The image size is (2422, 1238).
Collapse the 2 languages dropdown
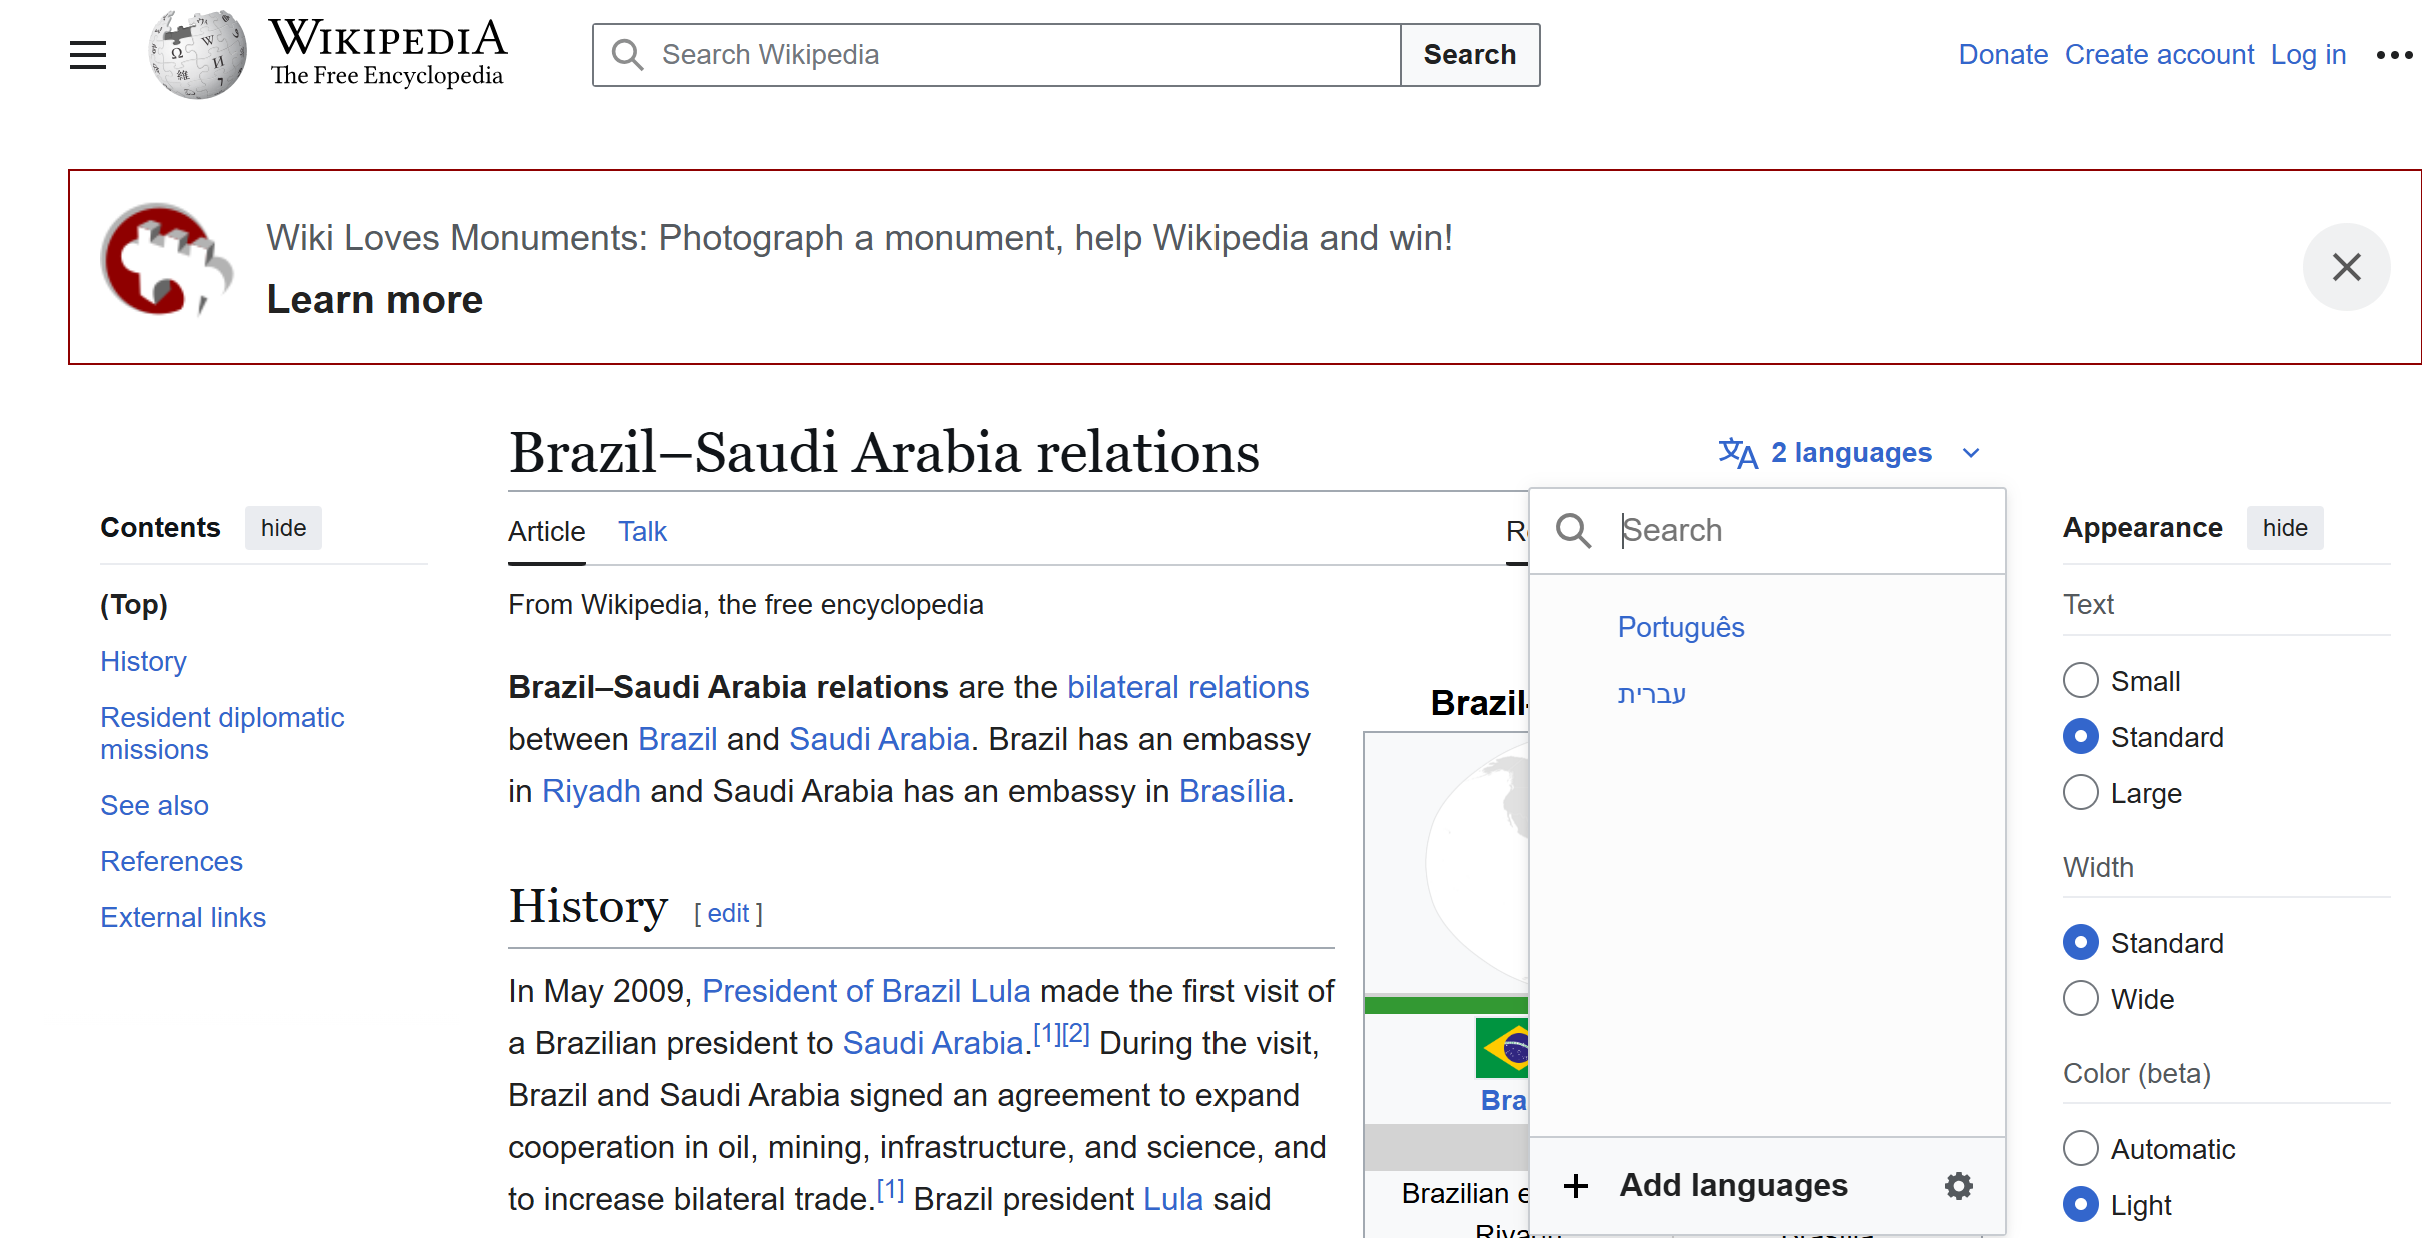tap(1851, 453)
